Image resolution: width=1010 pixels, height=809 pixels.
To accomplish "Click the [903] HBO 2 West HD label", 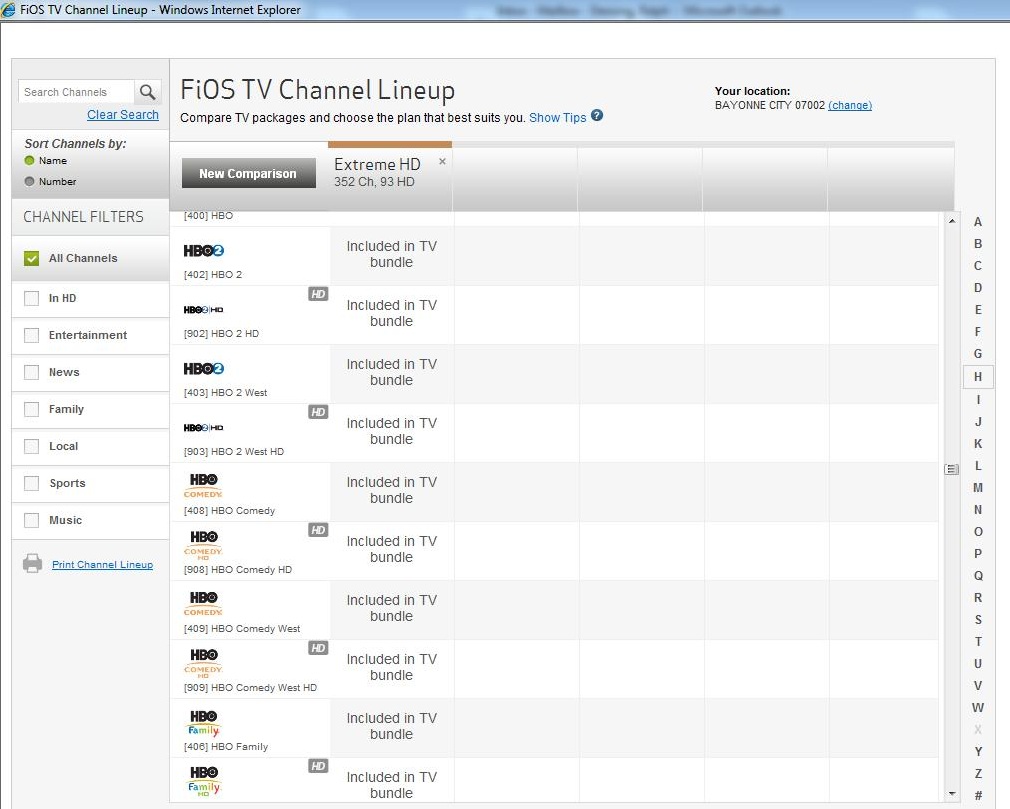I will [x=234, y=452].
